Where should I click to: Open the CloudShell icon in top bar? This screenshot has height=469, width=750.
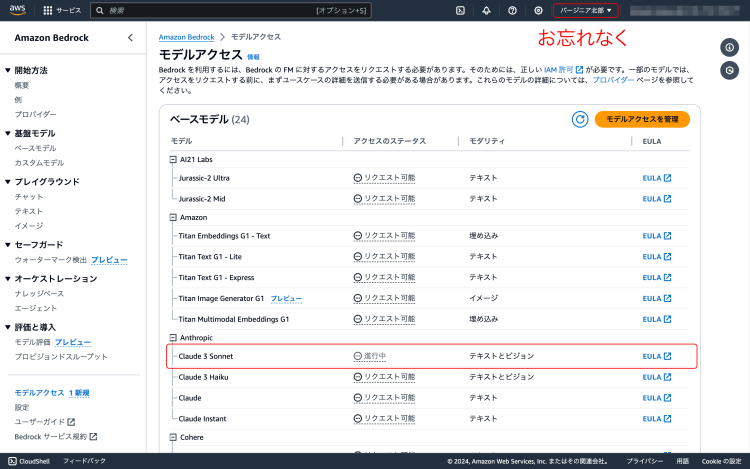pos(460,11)
